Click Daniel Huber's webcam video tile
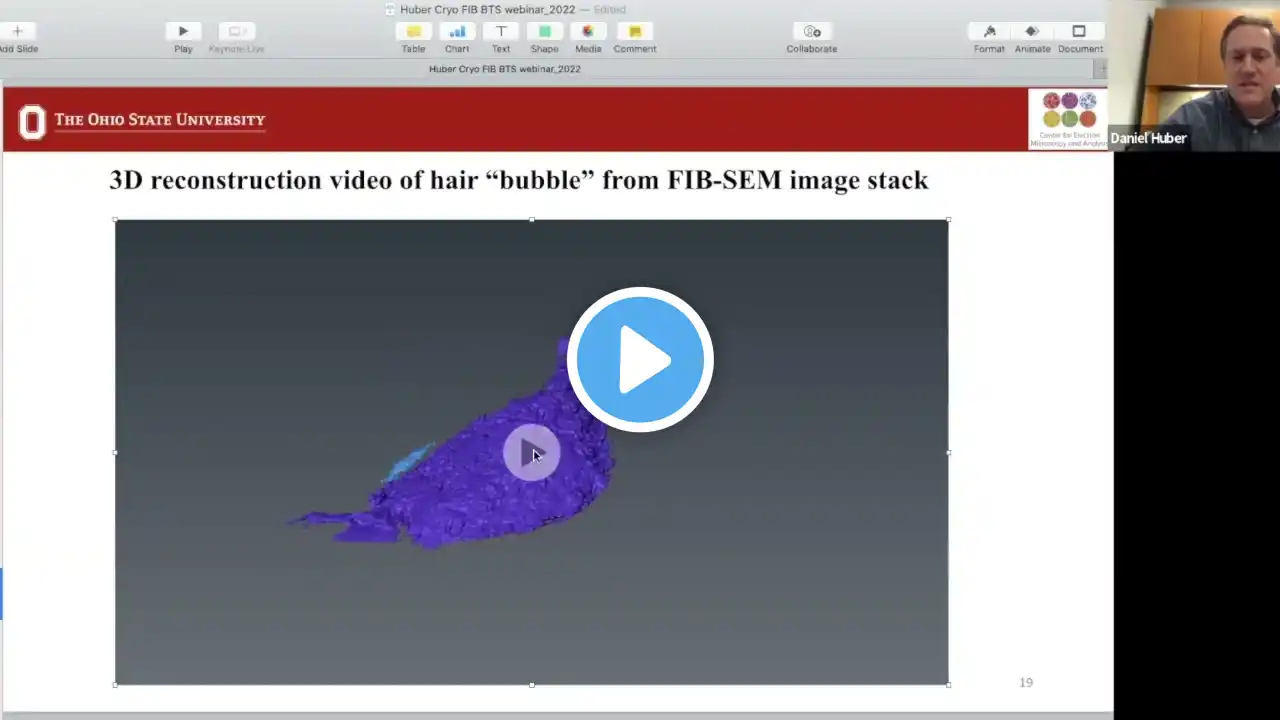The image size is (1280, 720). [1194, 75]
